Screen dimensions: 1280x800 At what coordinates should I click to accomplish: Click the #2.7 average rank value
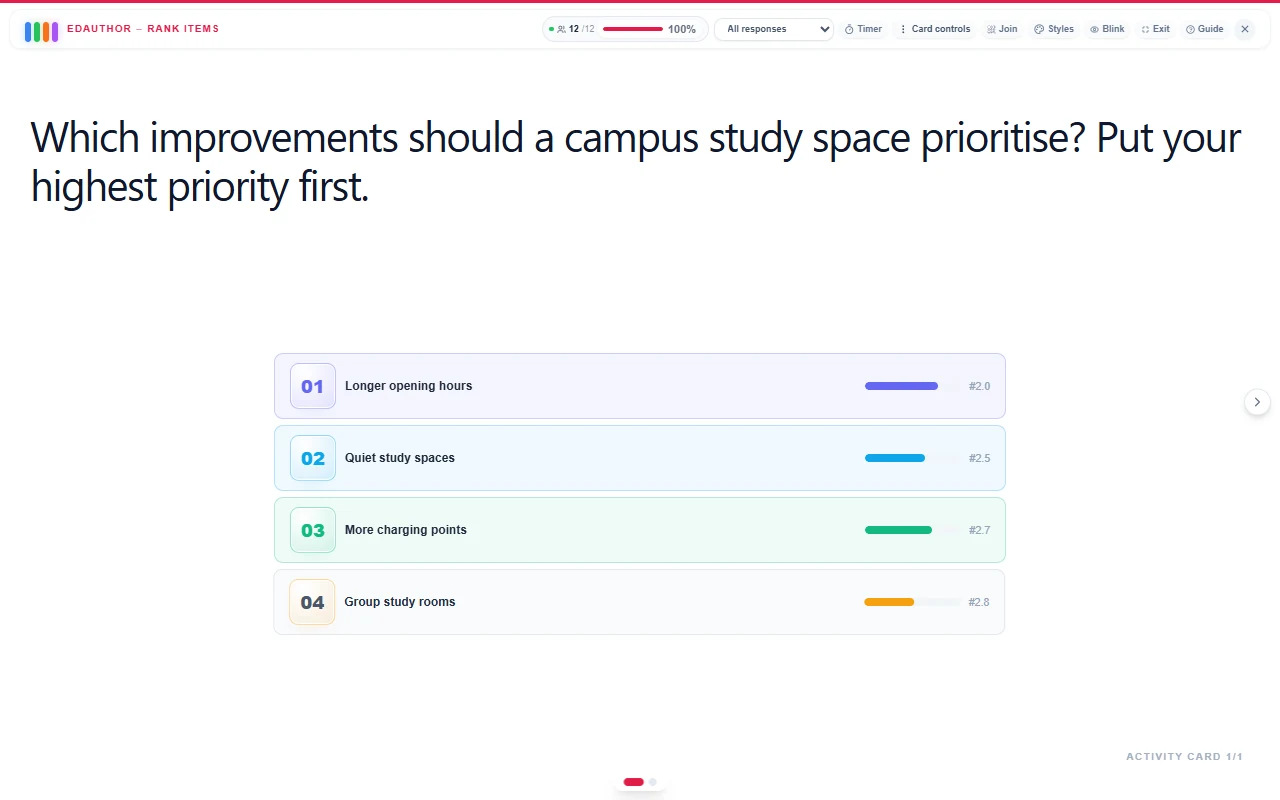click(x=979, y=530)
